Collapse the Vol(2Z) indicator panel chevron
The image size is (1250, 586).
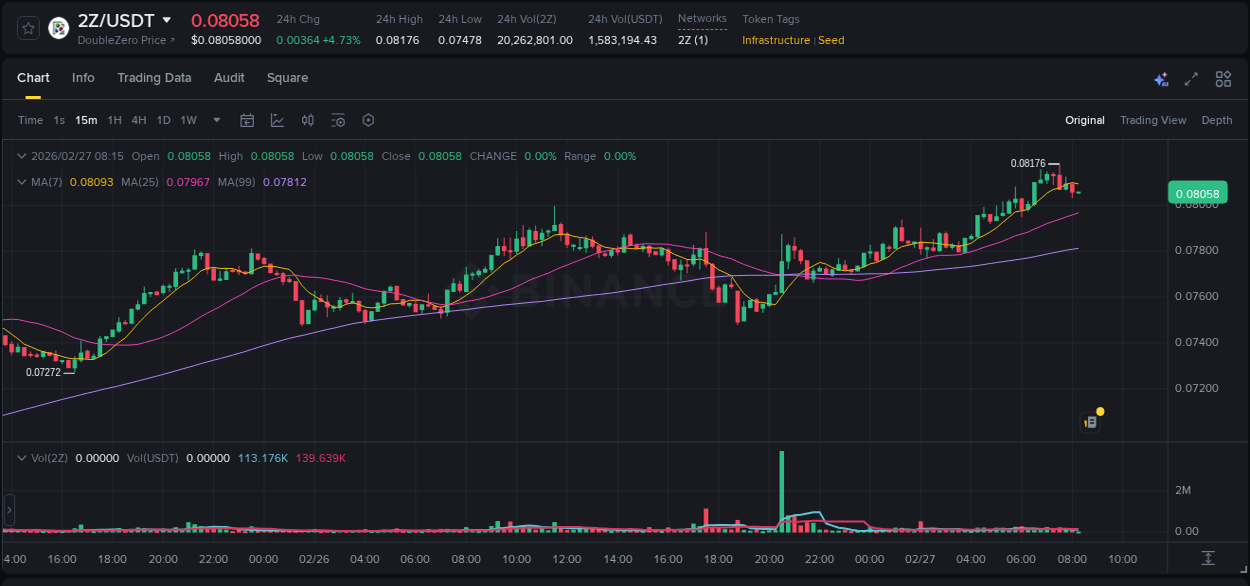click(20, 457)
